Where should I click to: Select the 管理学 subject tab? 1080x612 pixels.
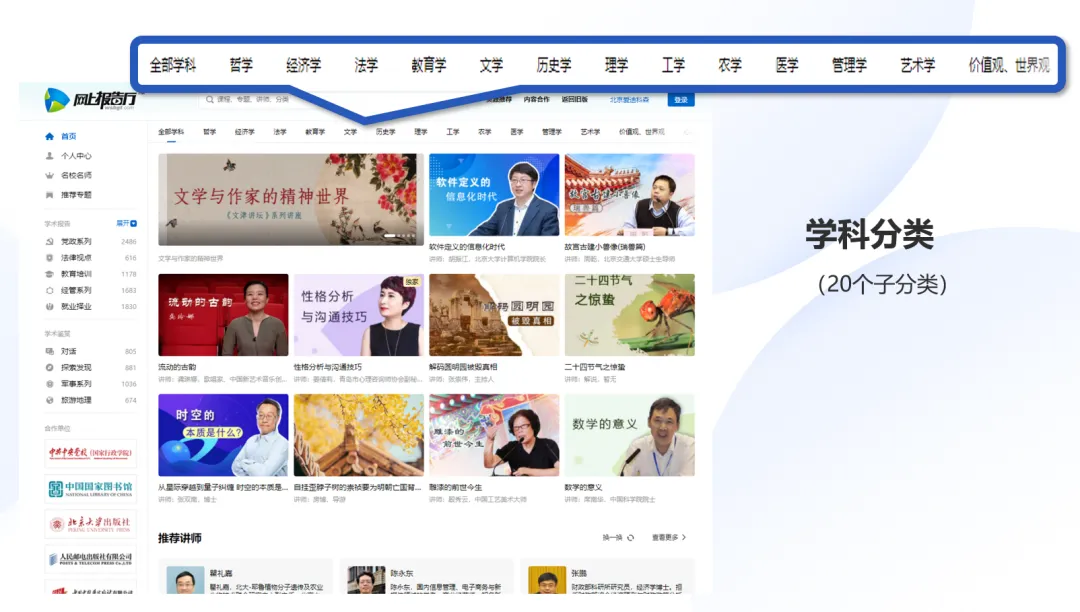551,132
